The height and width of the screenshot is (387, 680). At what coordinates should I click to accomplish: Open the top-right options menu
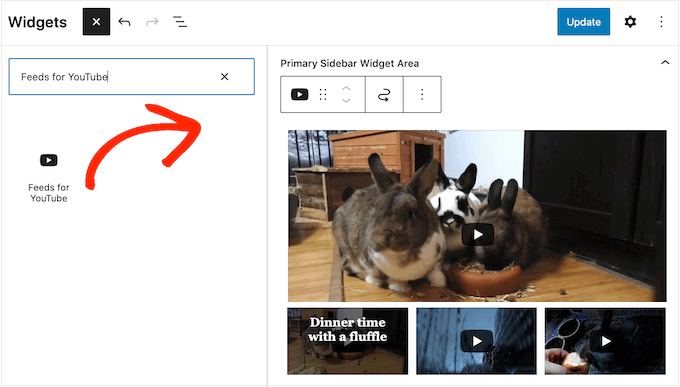point(661,22)
